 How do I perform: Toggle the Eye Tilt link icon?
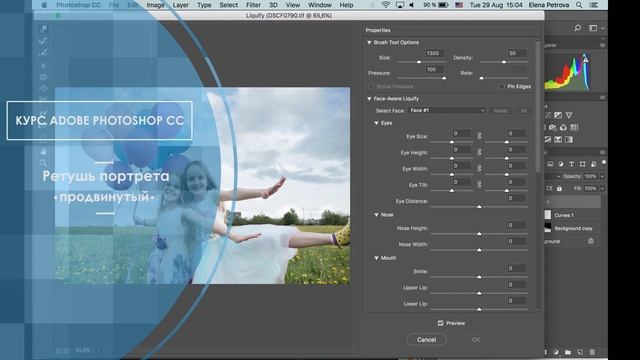tap(479, 184)
